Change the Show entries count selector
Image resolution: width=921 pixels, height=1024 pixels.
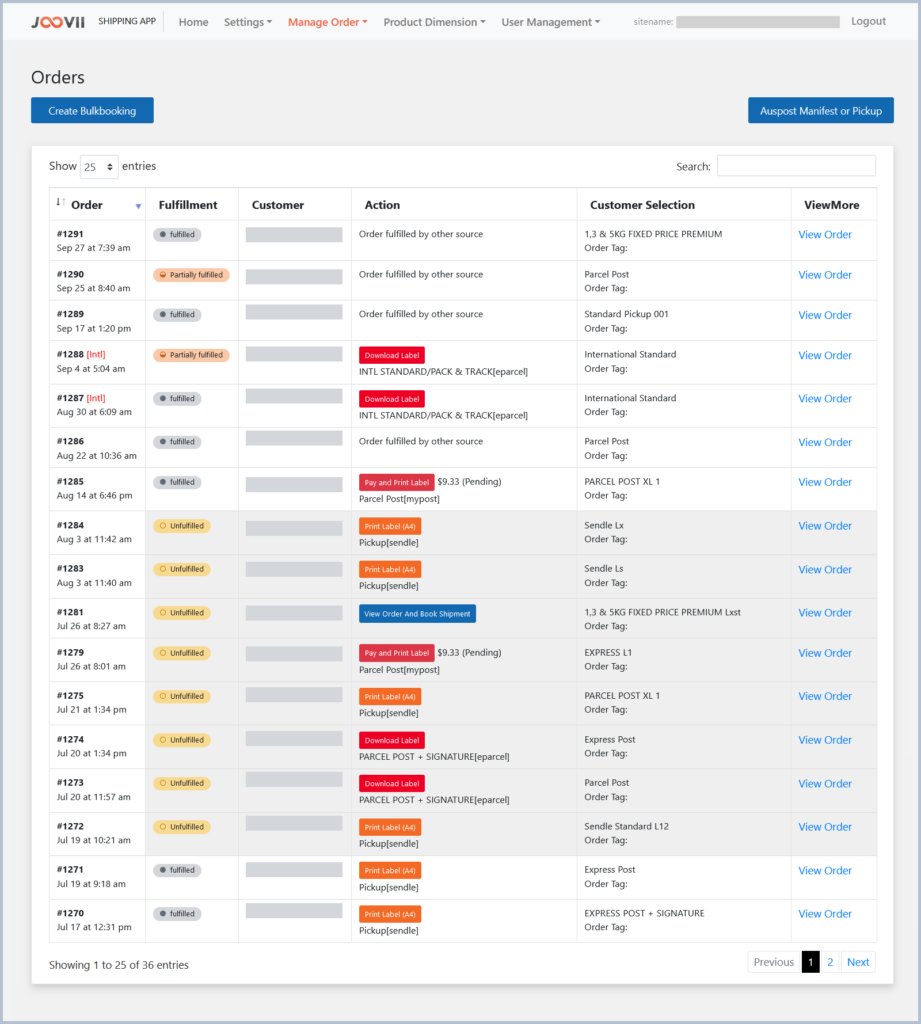(x=99, y=167)
